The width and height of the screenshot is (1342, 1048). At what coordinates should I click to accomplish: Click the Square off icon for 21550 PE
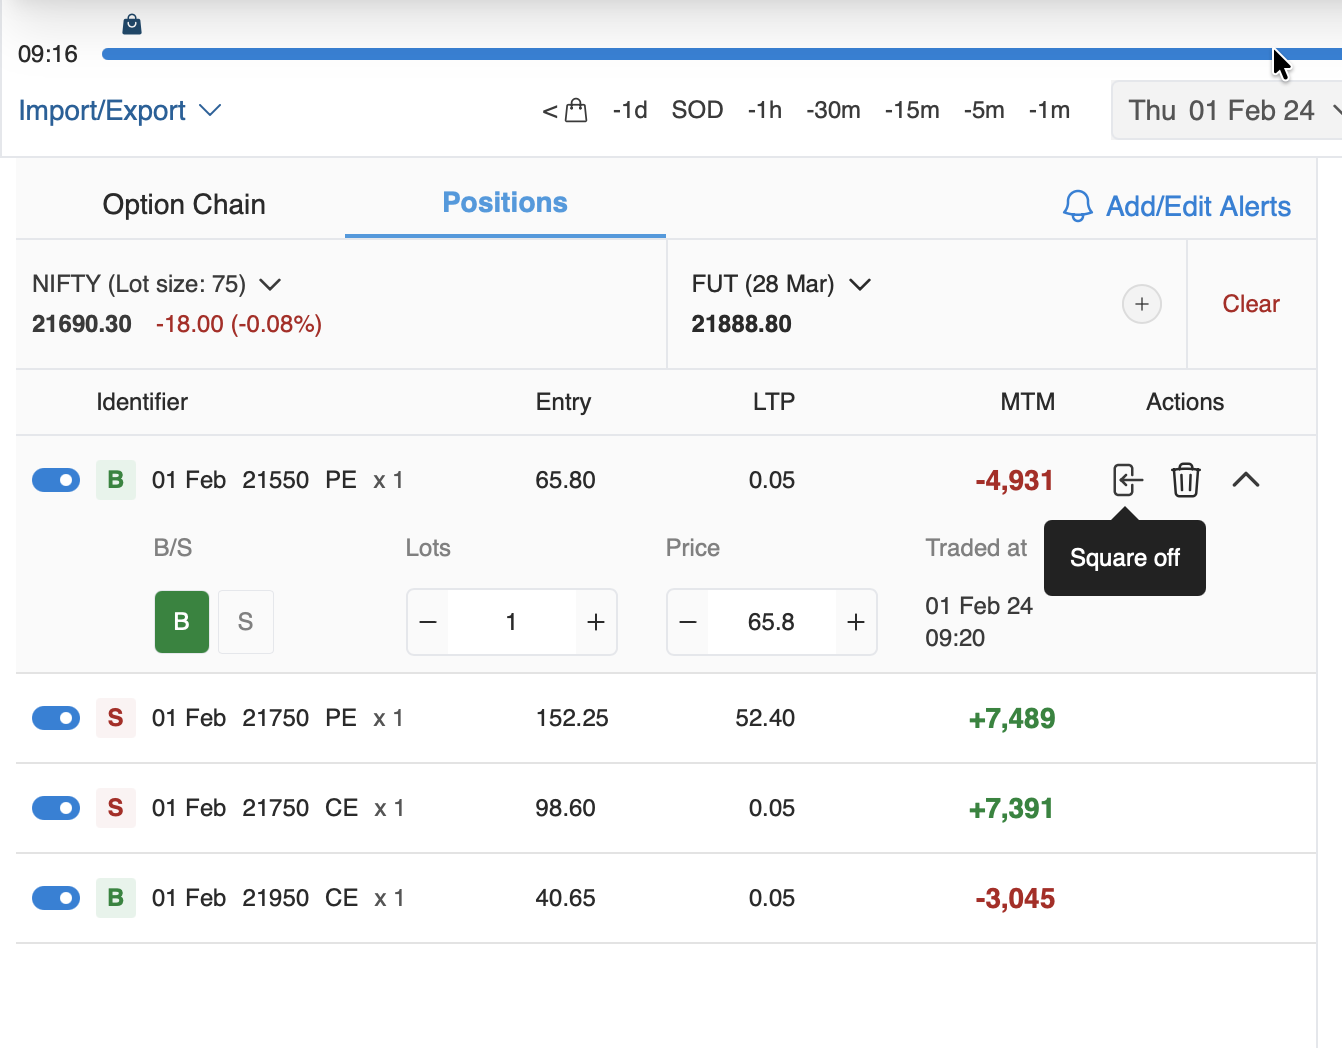1127,480
